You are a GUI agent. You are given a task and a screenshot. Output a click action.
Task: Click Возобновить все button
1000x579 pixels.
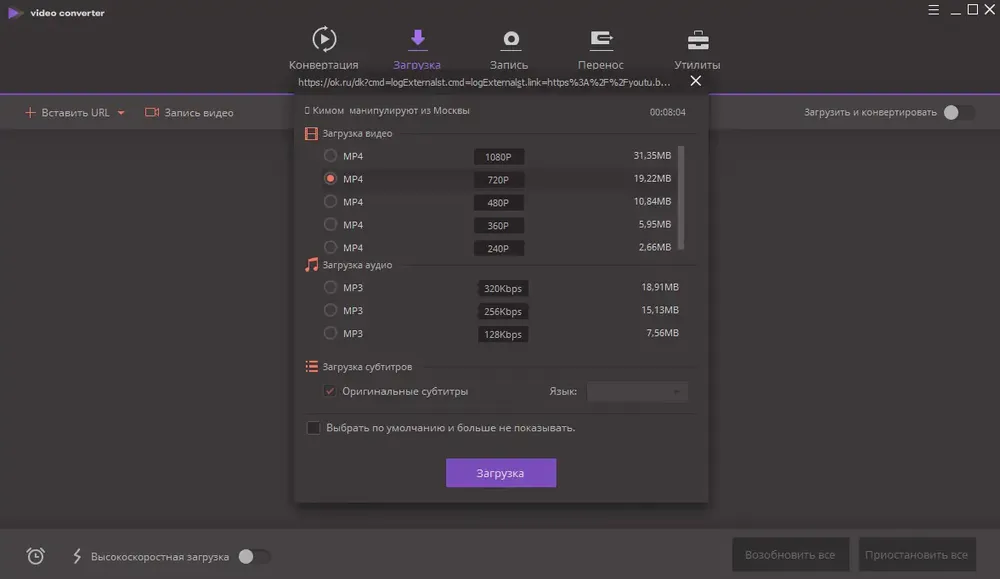click(x=790, y=555)
